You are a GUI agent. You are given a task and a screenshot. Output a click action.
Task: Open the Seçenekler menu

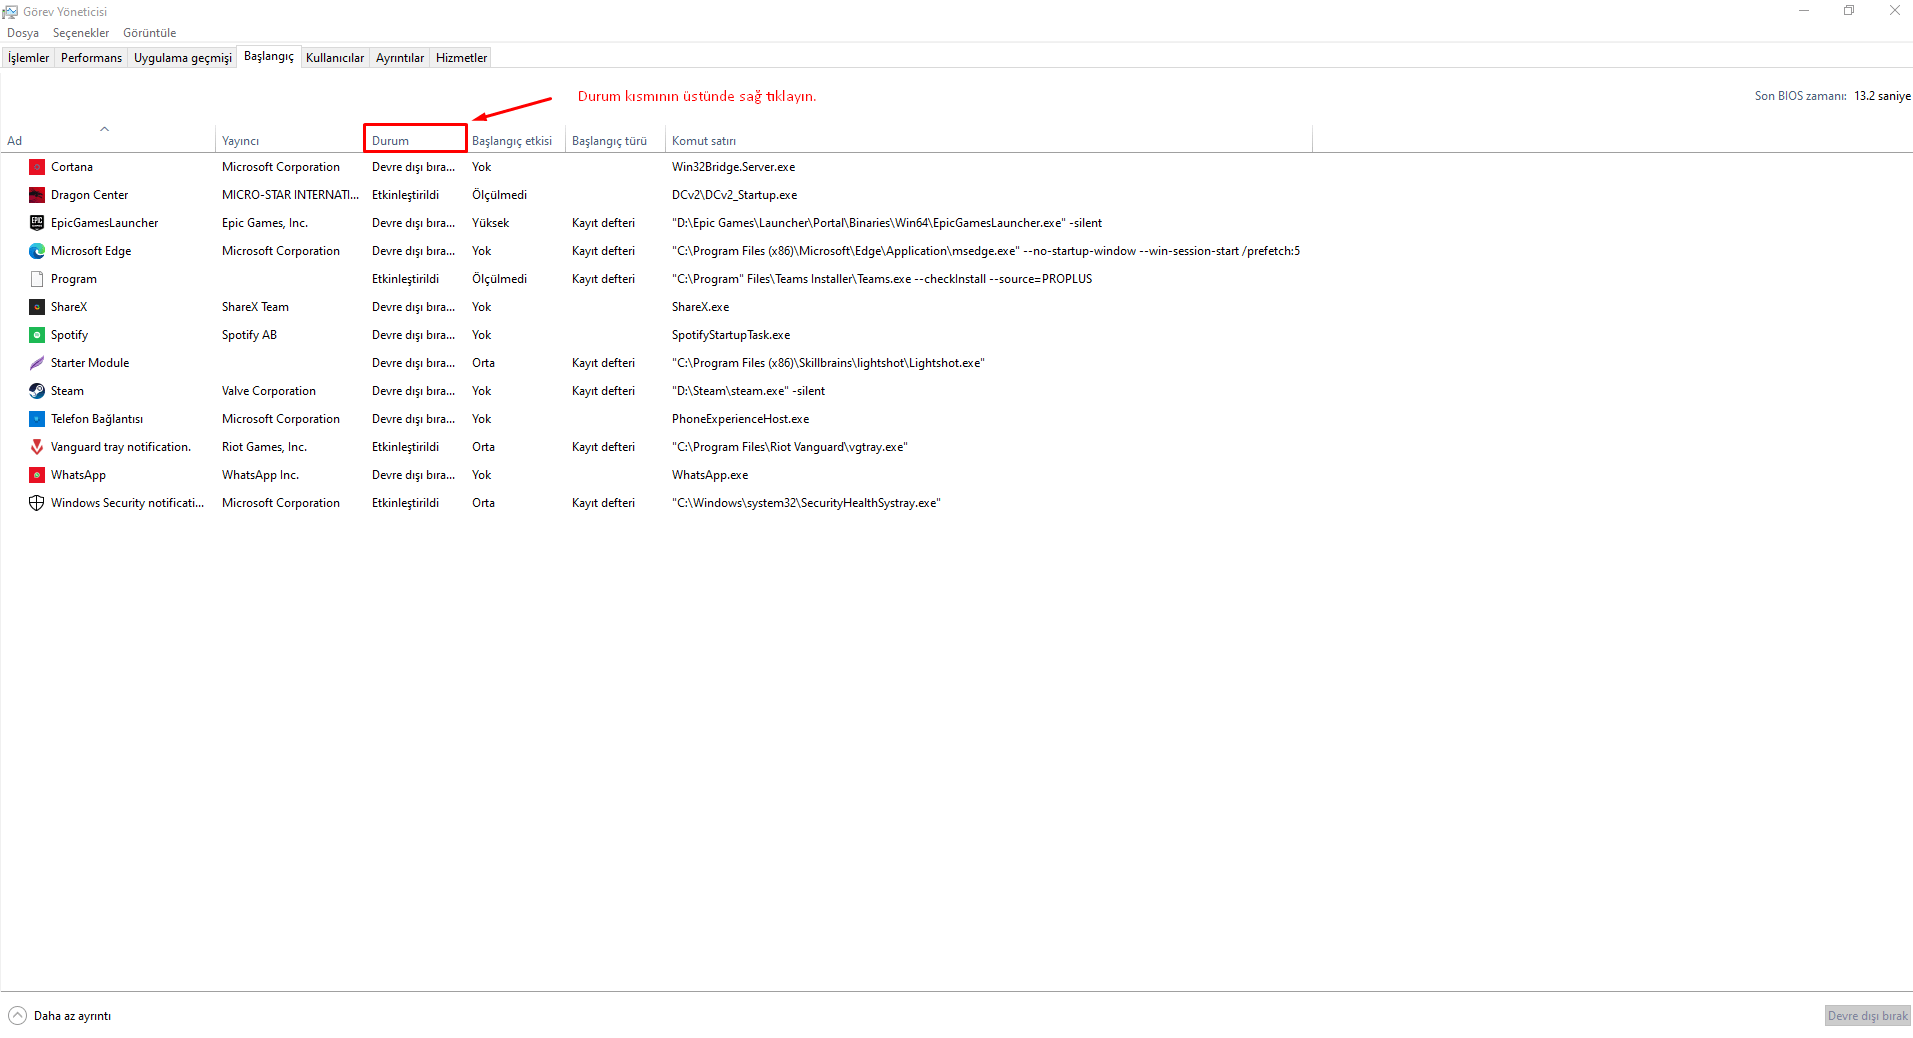pyautogui.click(x=81, y=33)
